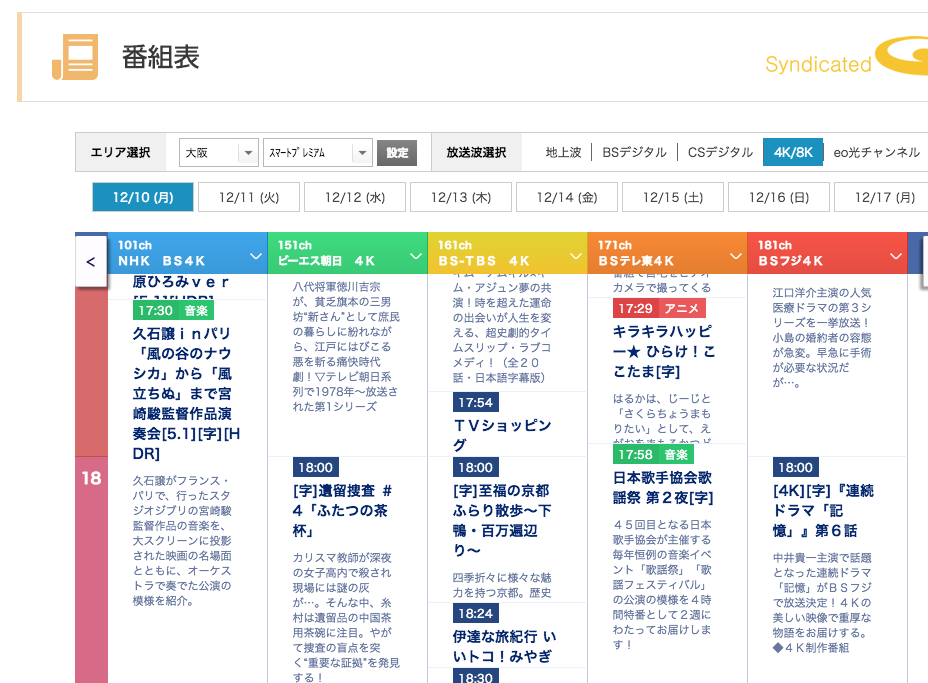Select the CSデジタル broadcast tab
The height and width of the screenshot is (683, 928).
(x=720, y=153)
